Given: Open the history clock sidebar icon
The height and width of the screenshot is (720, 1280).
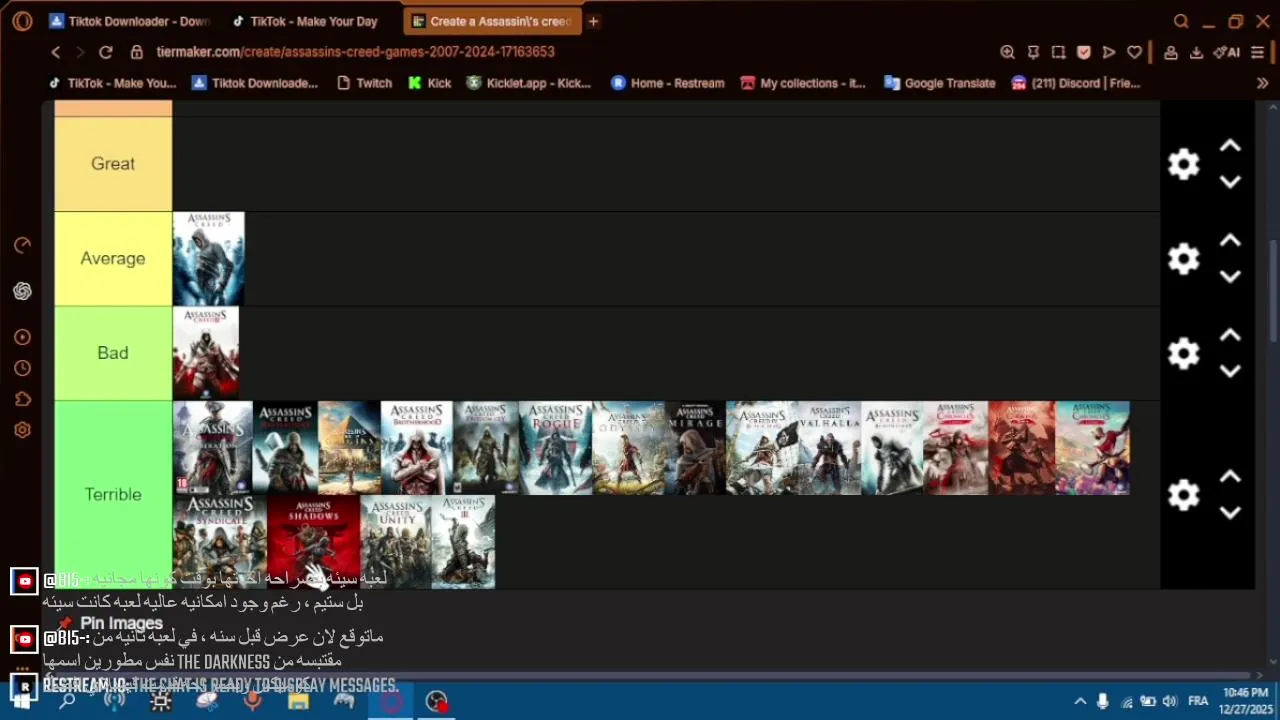Looking at the screenshot, I should coord(22,368).
